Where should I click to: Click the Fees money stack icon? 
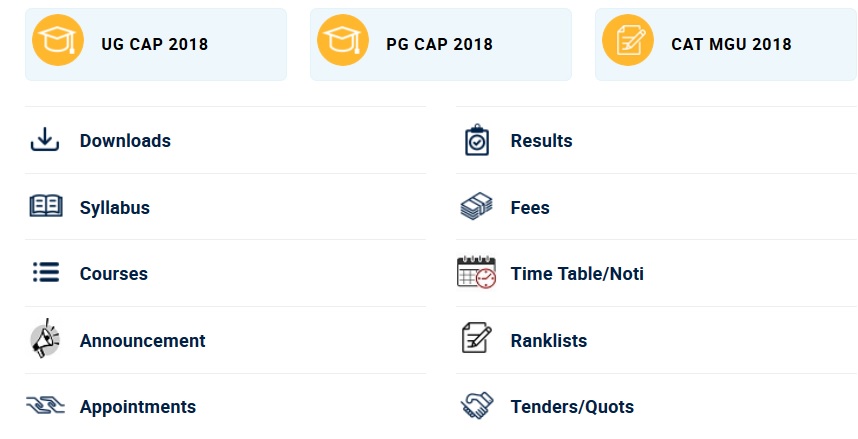477,206
